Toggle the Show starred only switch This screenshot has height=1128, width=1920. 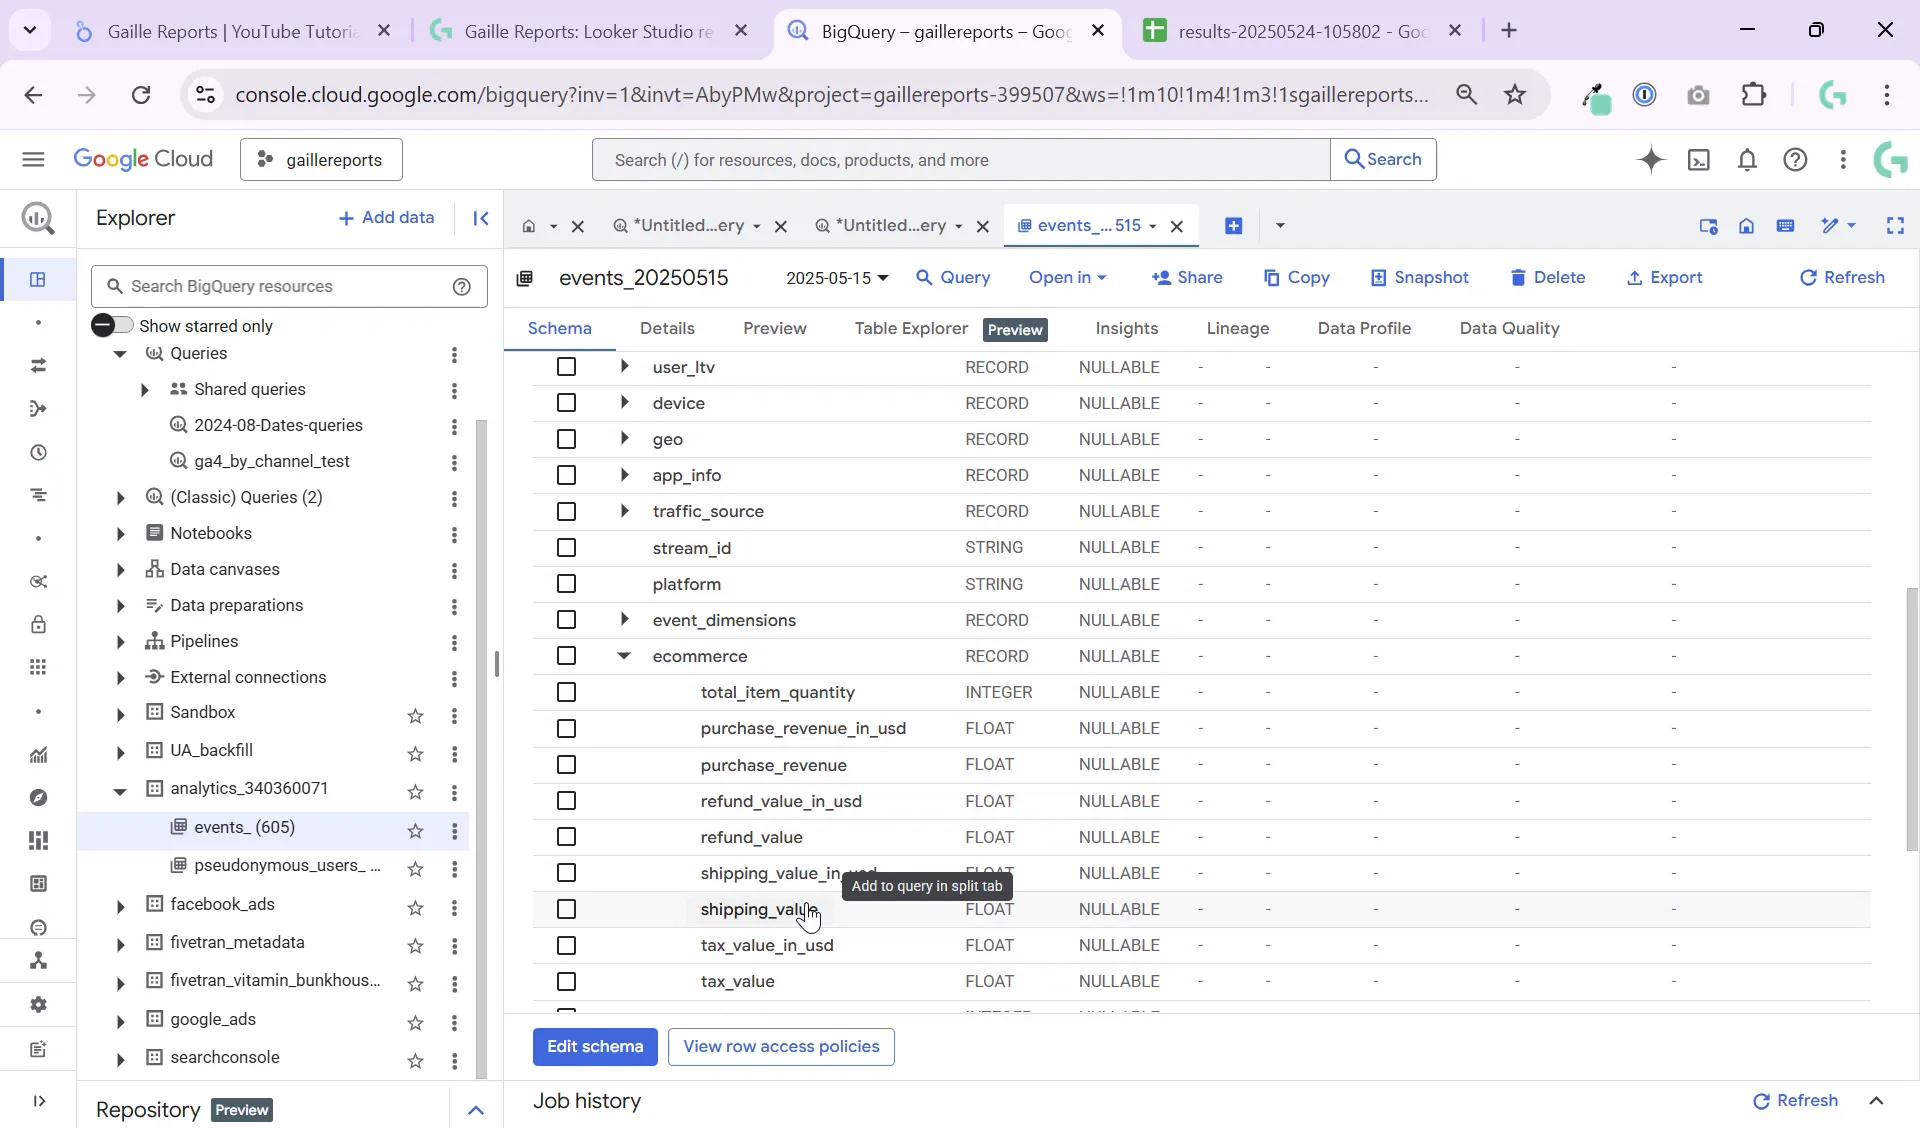click(x=112, y=325)
